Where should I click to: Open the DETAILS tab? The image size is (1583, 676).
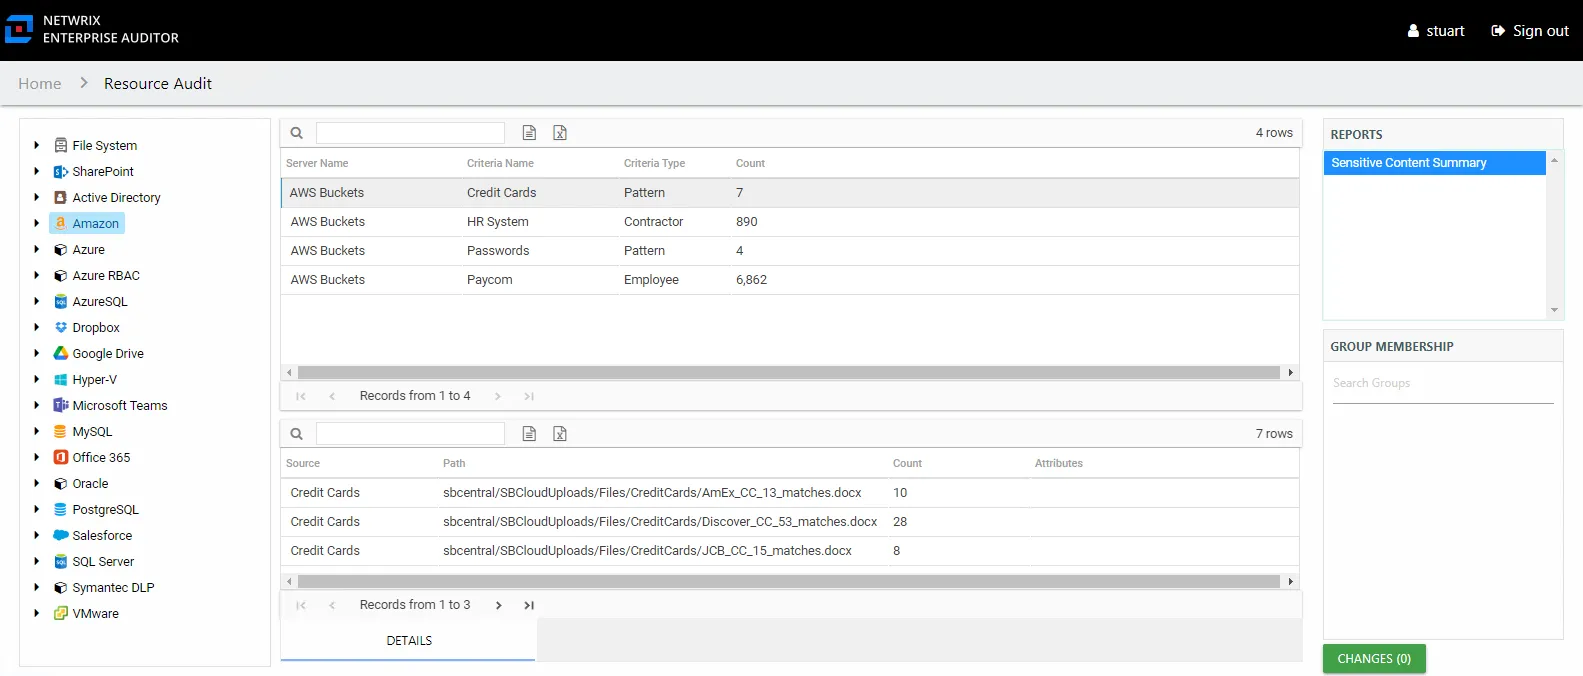point(408,640)
